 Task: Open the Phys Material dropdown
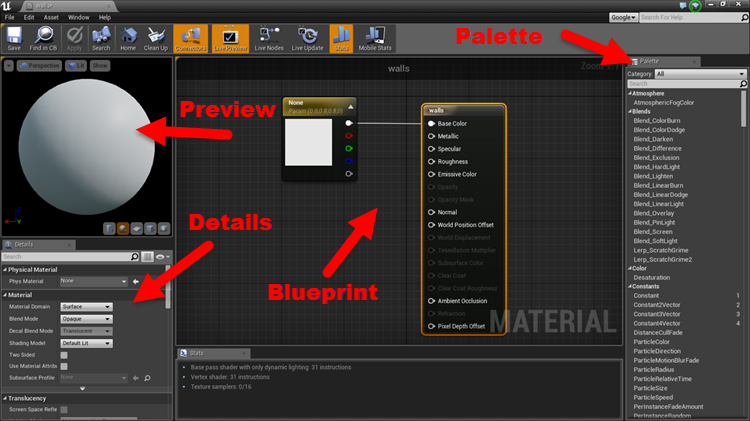click(93, 281)
